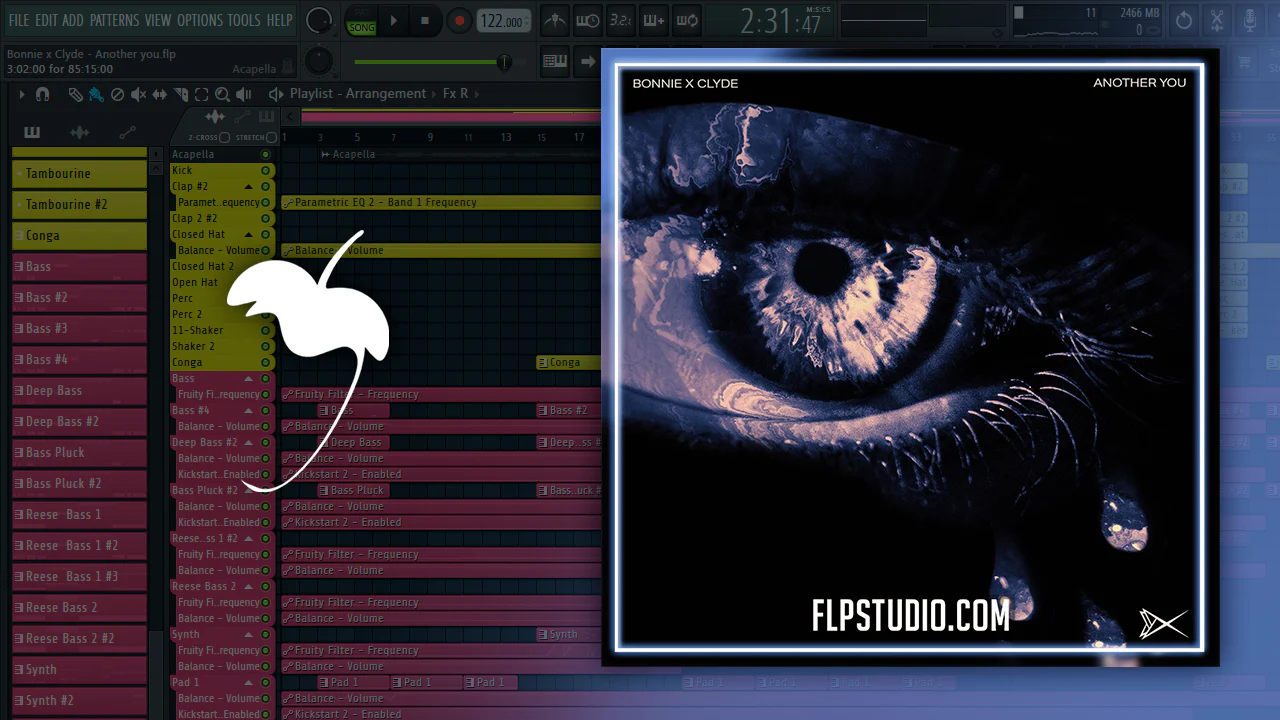Click the metronome icon

pyautogui.click(x=556, y=20)
